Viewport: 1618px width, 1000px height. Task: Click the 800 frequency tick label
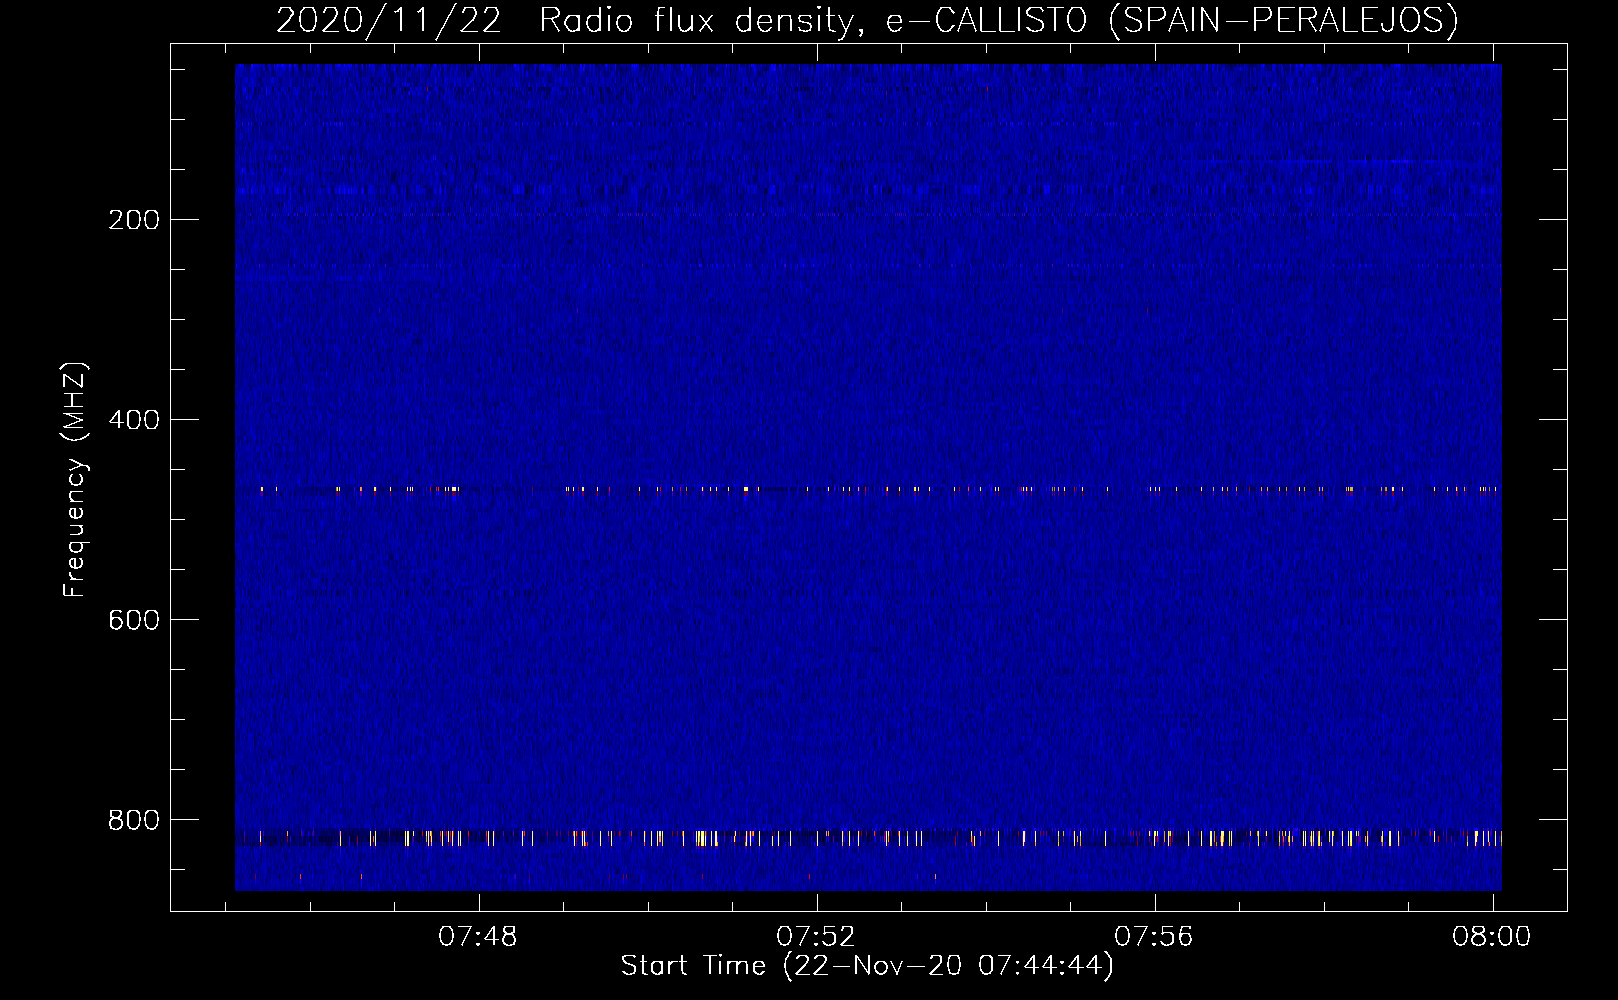tap(134, 820)
